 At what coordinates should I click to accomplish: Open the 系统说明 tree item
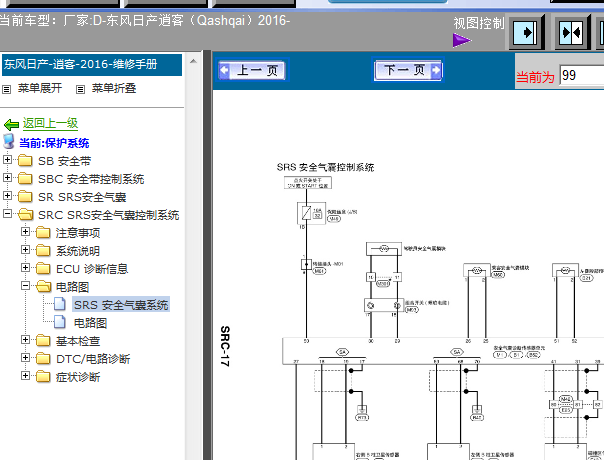point(78,251)
